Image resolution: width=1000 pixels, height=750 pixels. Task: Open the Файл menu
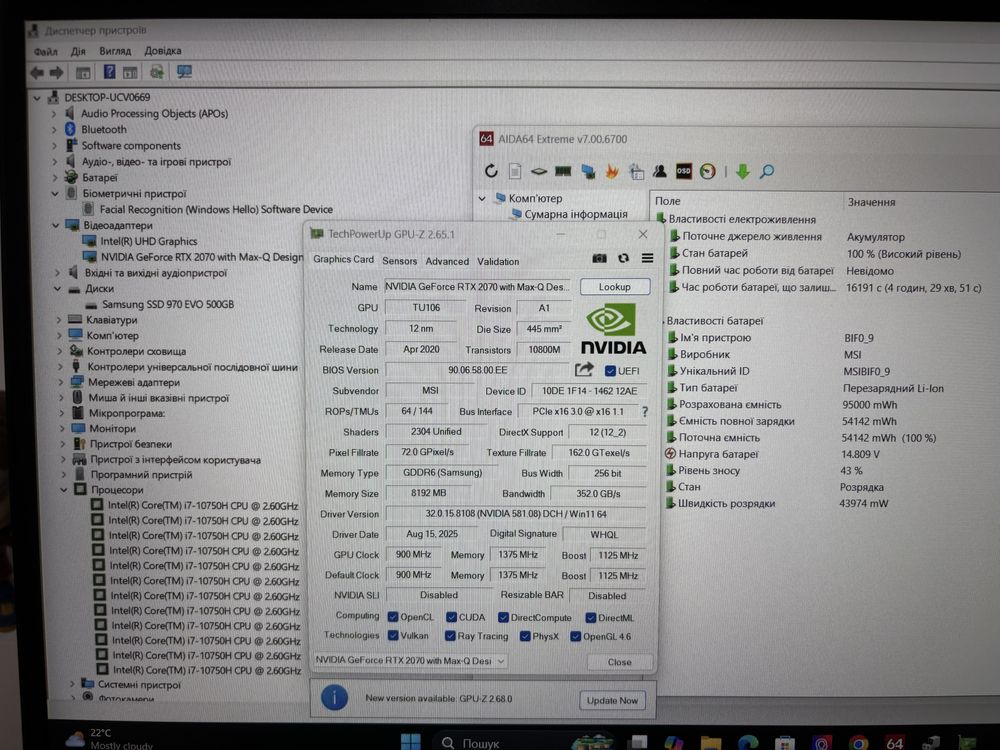coord(45,51)
